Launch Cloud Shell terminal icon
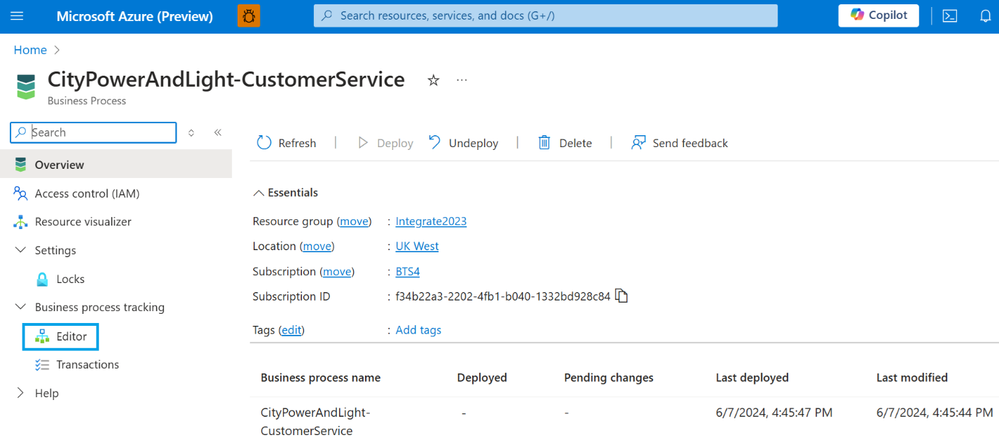Viewport: 999px width, 440px height. pos(950,17)
